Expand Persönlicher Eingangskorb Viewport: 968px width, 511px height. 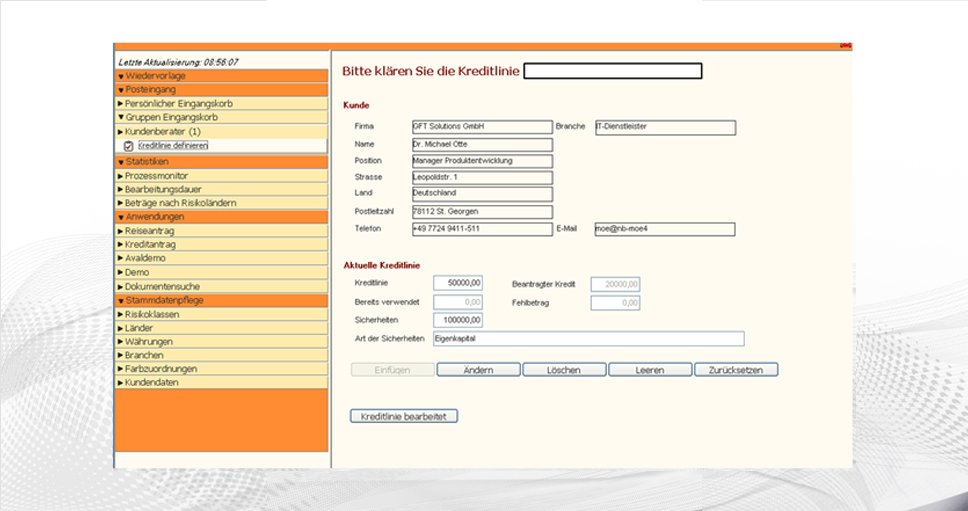pos(221,104)
